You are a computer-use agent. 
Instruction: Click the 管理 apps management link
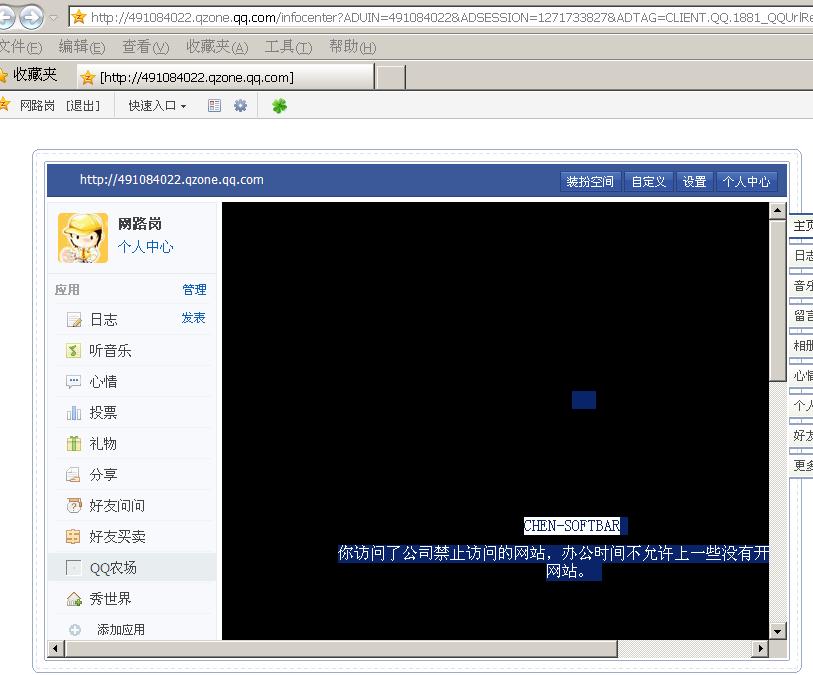coord(194,289)
